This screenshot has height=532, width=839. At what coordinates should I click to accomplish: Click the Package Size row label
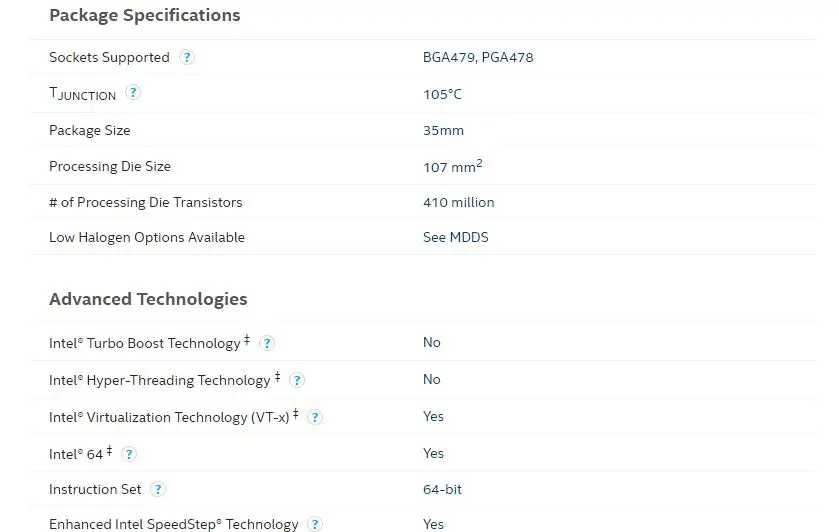pos(89,131)
